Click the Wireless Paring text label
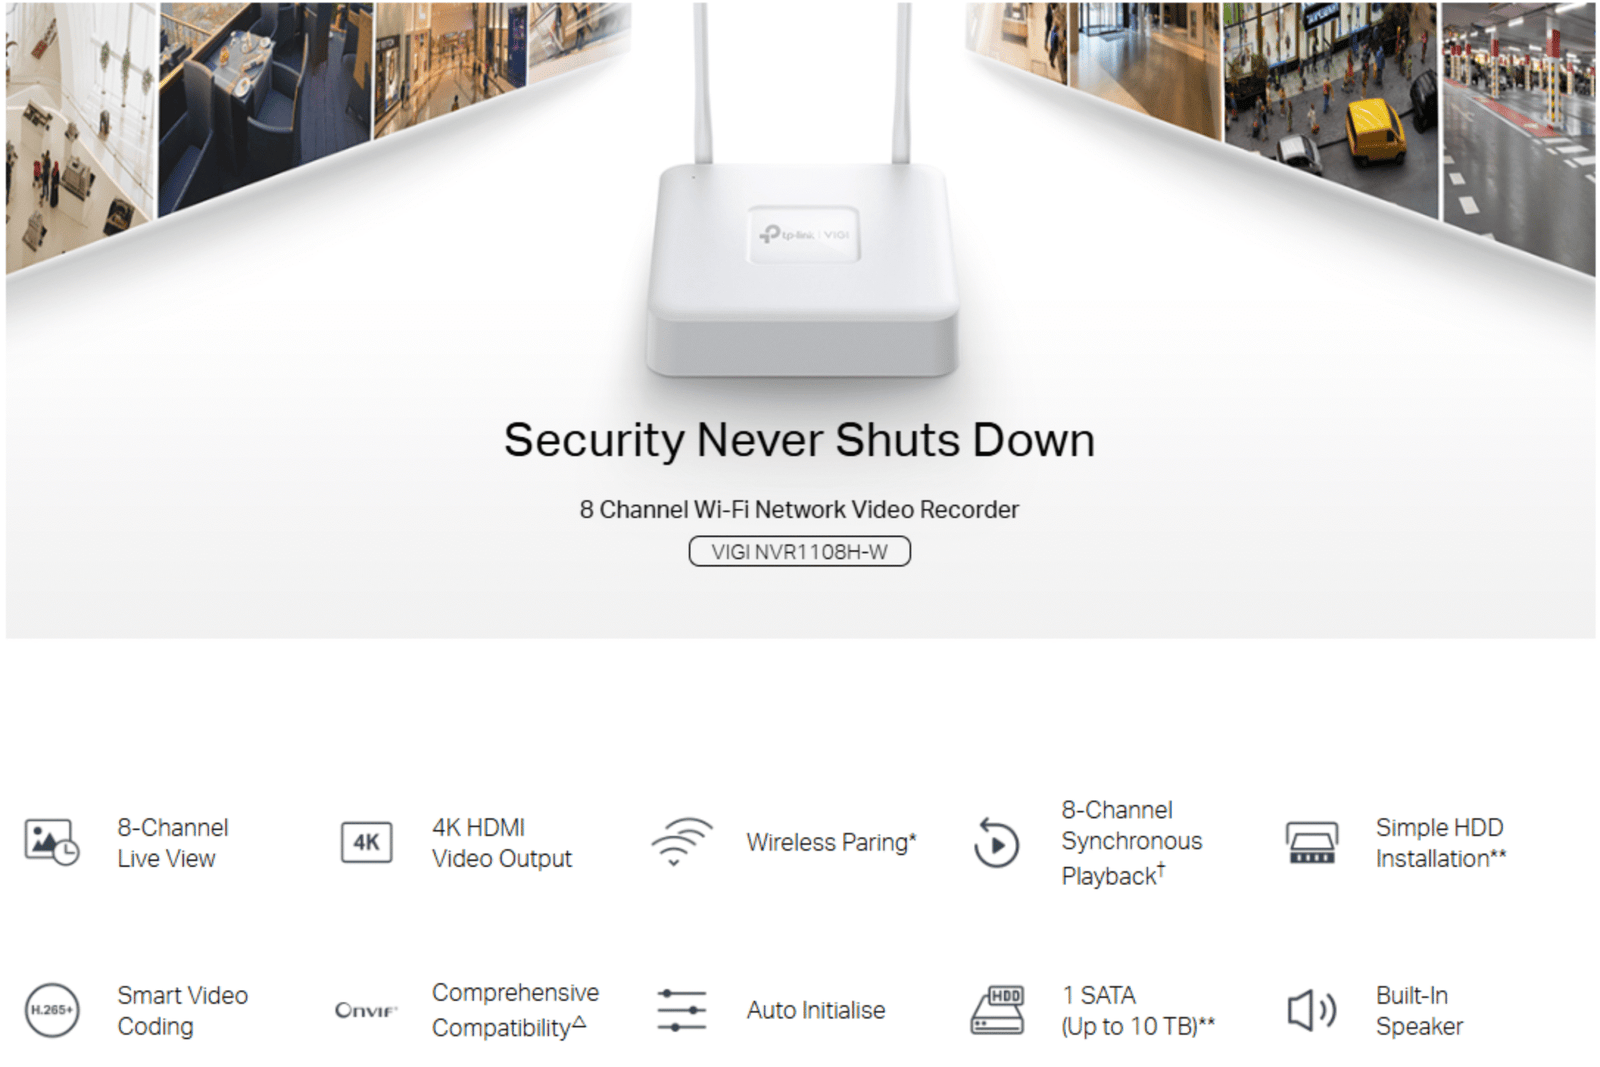 (831, 842)
